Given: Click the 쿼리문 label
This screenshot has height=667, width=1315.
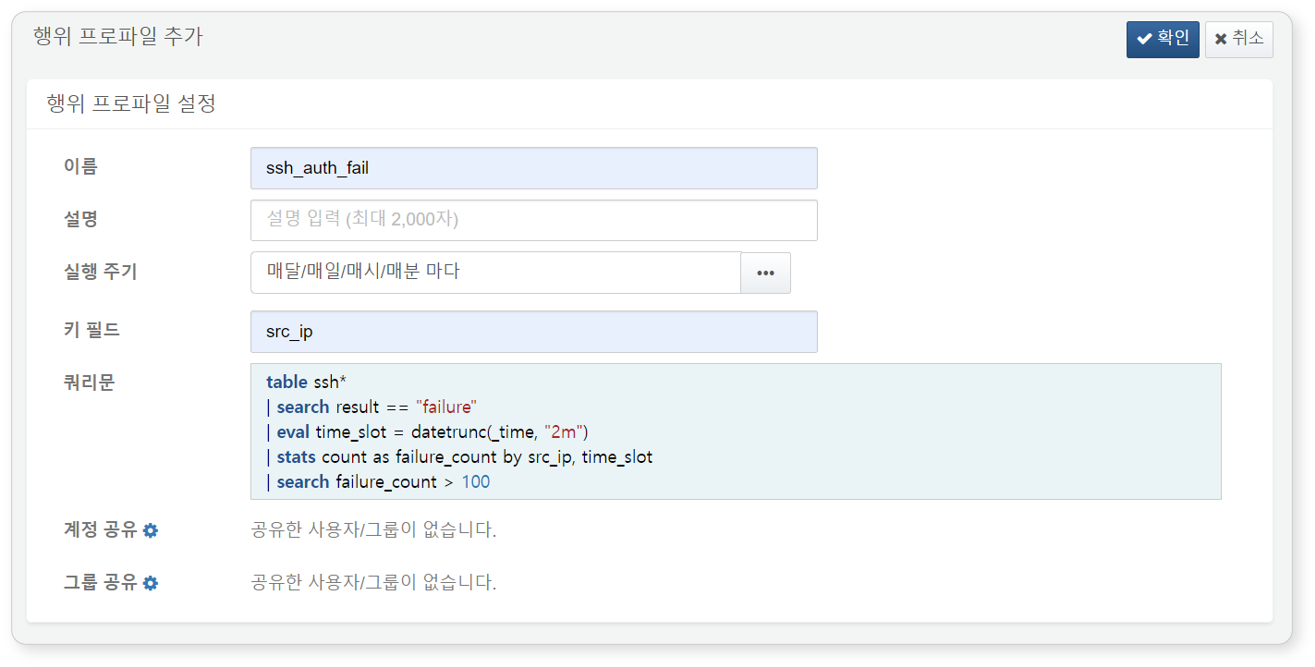Looking at the screenshot, I should coord(90,382).
